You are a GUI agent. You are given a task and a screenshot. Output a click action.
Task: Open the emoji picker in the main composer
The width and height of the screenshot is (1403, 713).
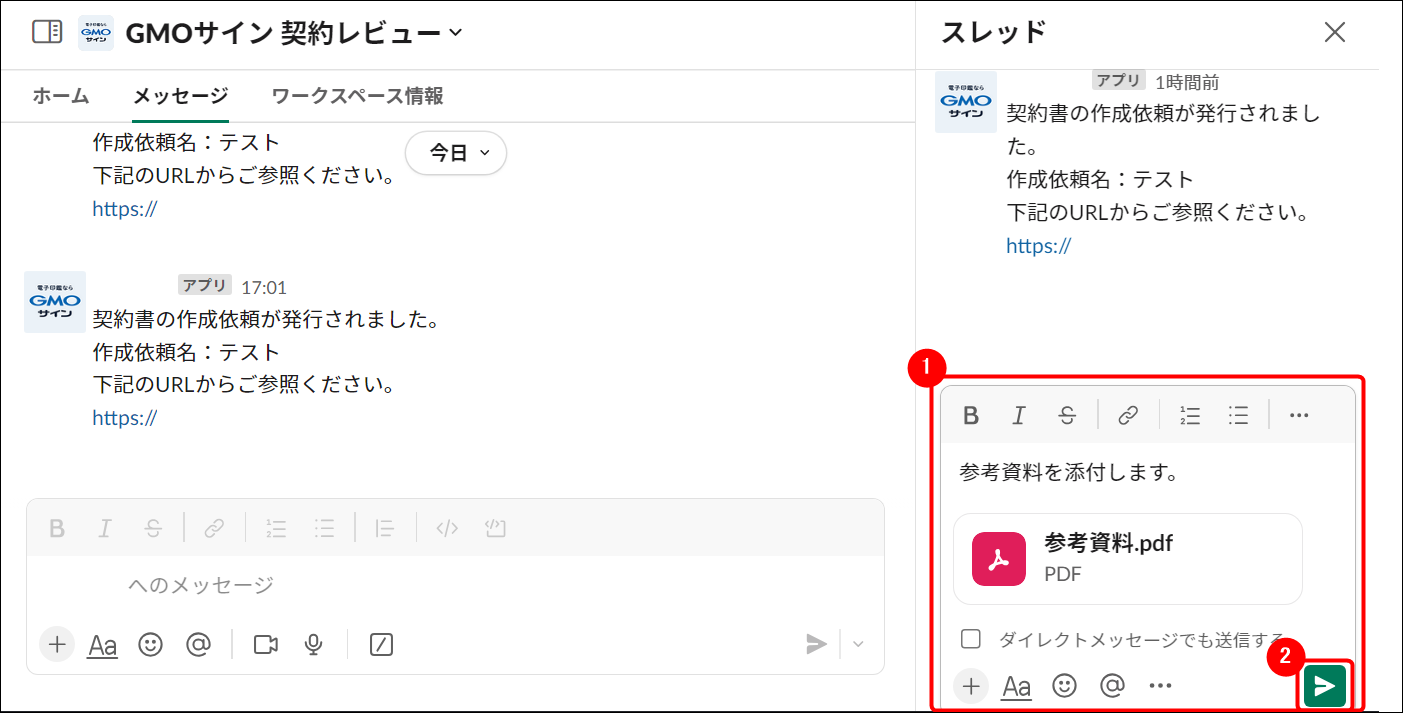coord(151,645)
